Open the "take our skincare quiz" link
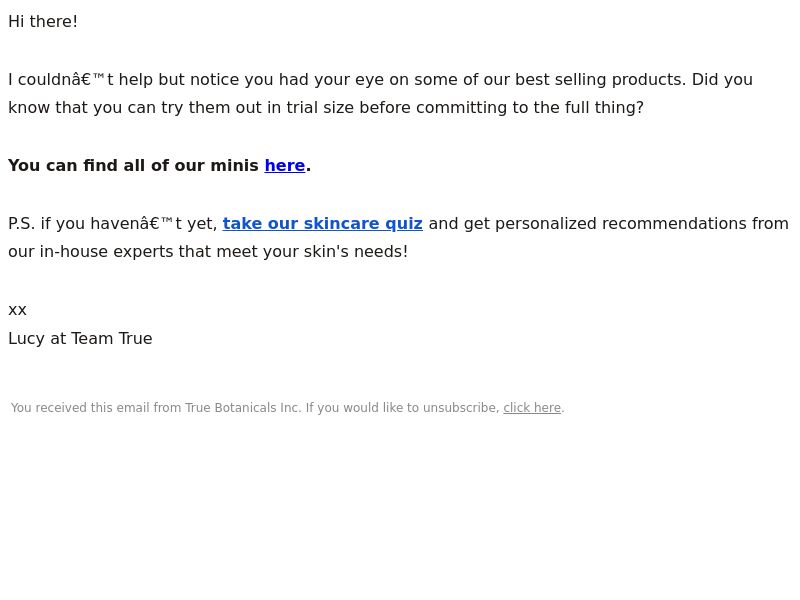800x600 pixels. click(x=322, y=223)
